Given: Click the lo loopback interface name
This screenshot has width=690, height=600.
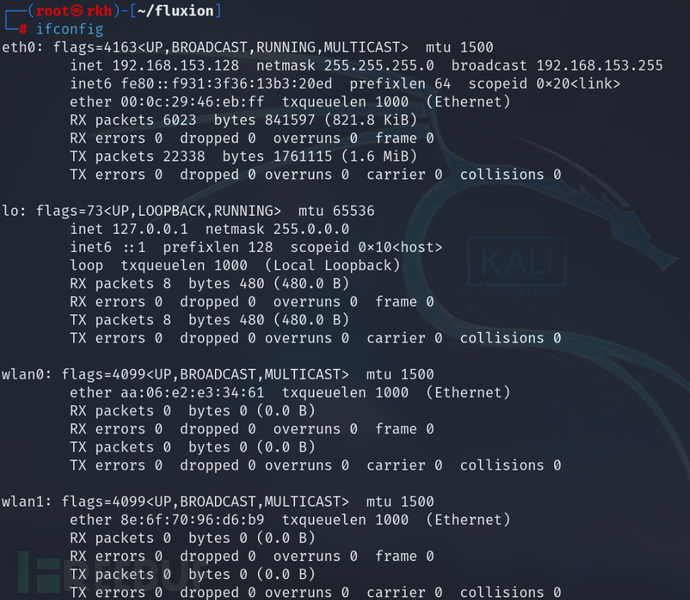Looking at the screenshot, I should [x=10, y=211].
